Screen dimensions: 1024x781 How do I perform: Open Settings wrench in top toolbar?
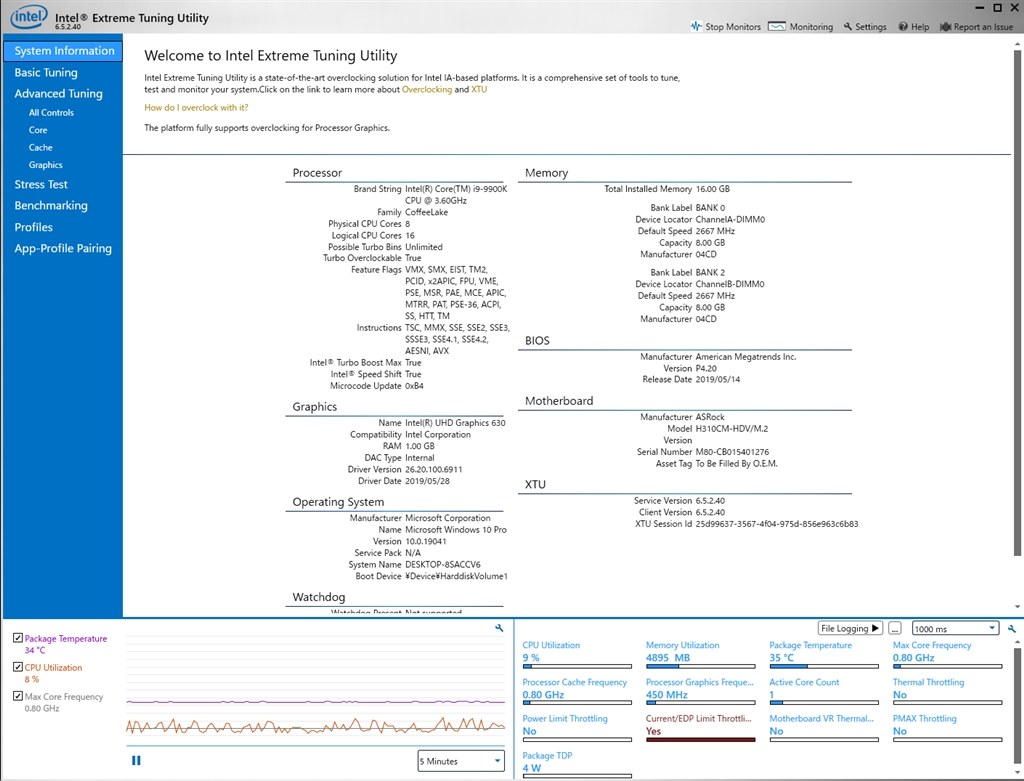click(x=848, y=26)
